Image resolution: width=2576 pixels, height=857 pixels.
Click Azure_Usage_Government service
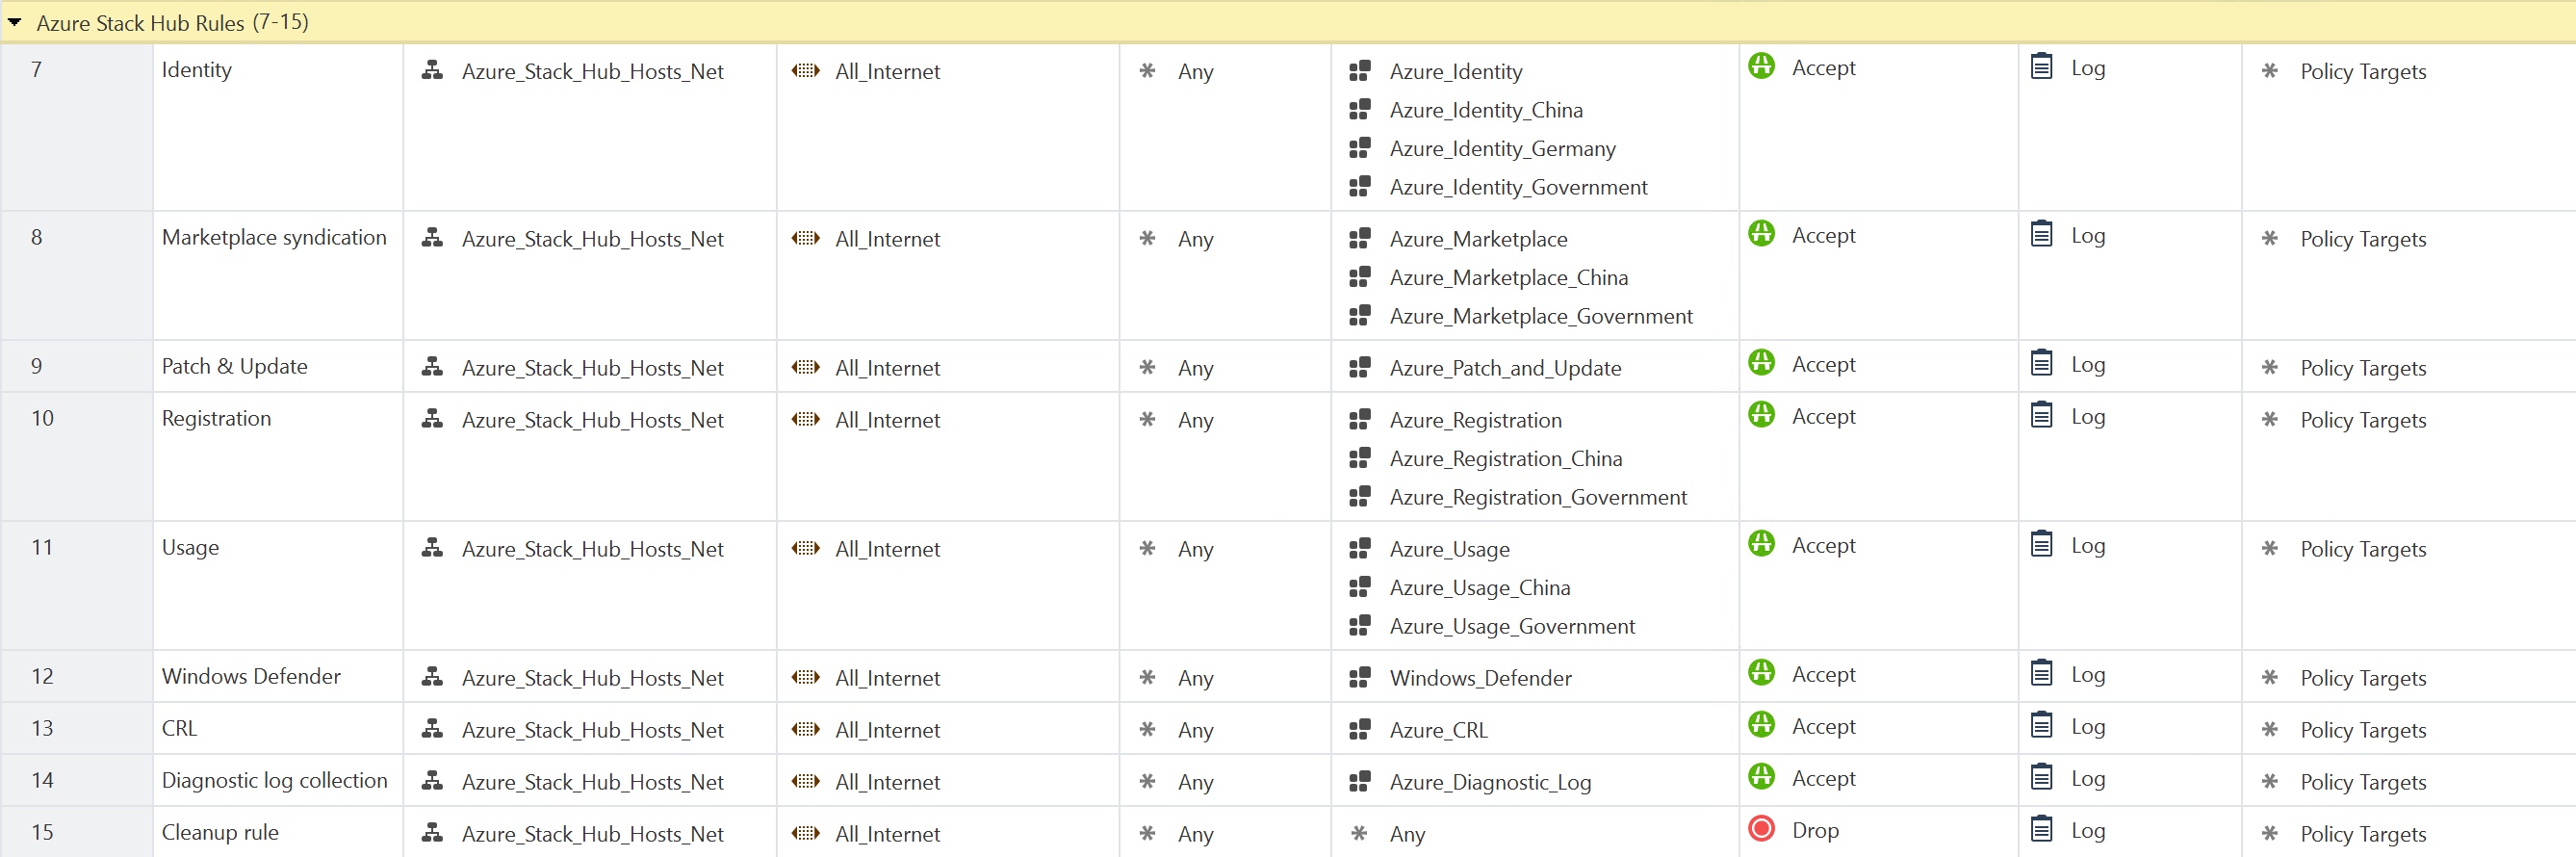[x=1512, y=627]
